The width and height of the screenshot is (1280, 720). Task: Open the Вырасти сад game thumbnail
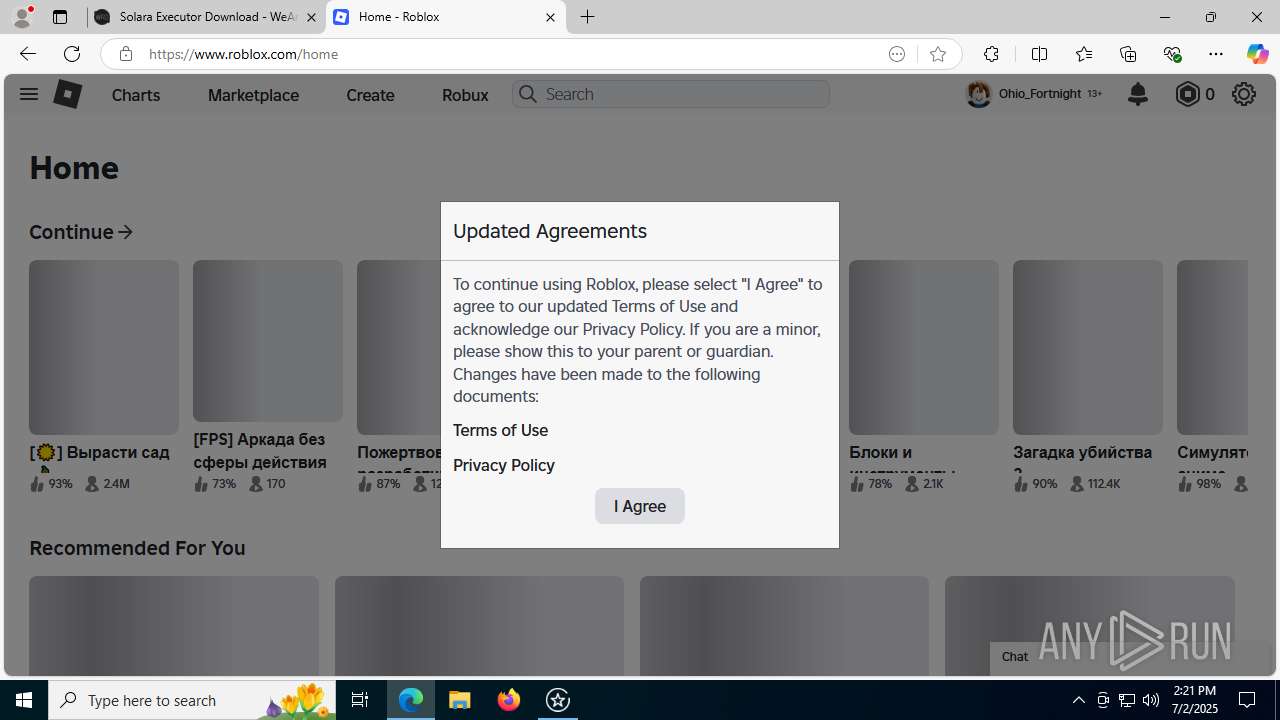(x=104, y=347)
